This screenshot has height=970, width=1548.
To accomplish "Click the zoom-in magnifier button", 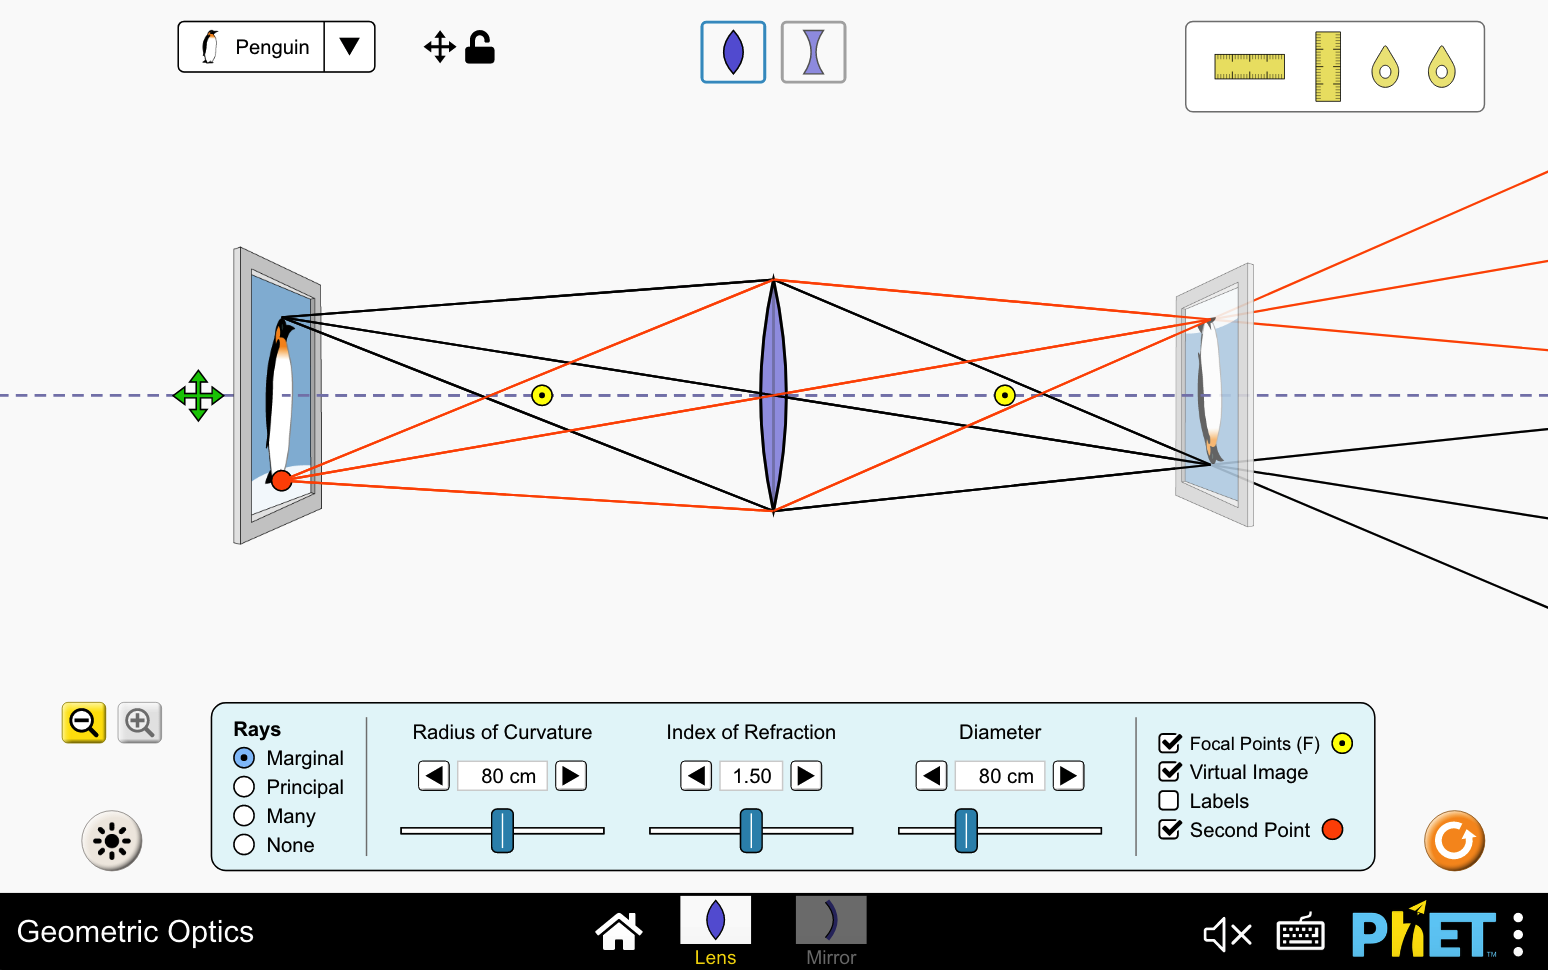I will [139, 723].
